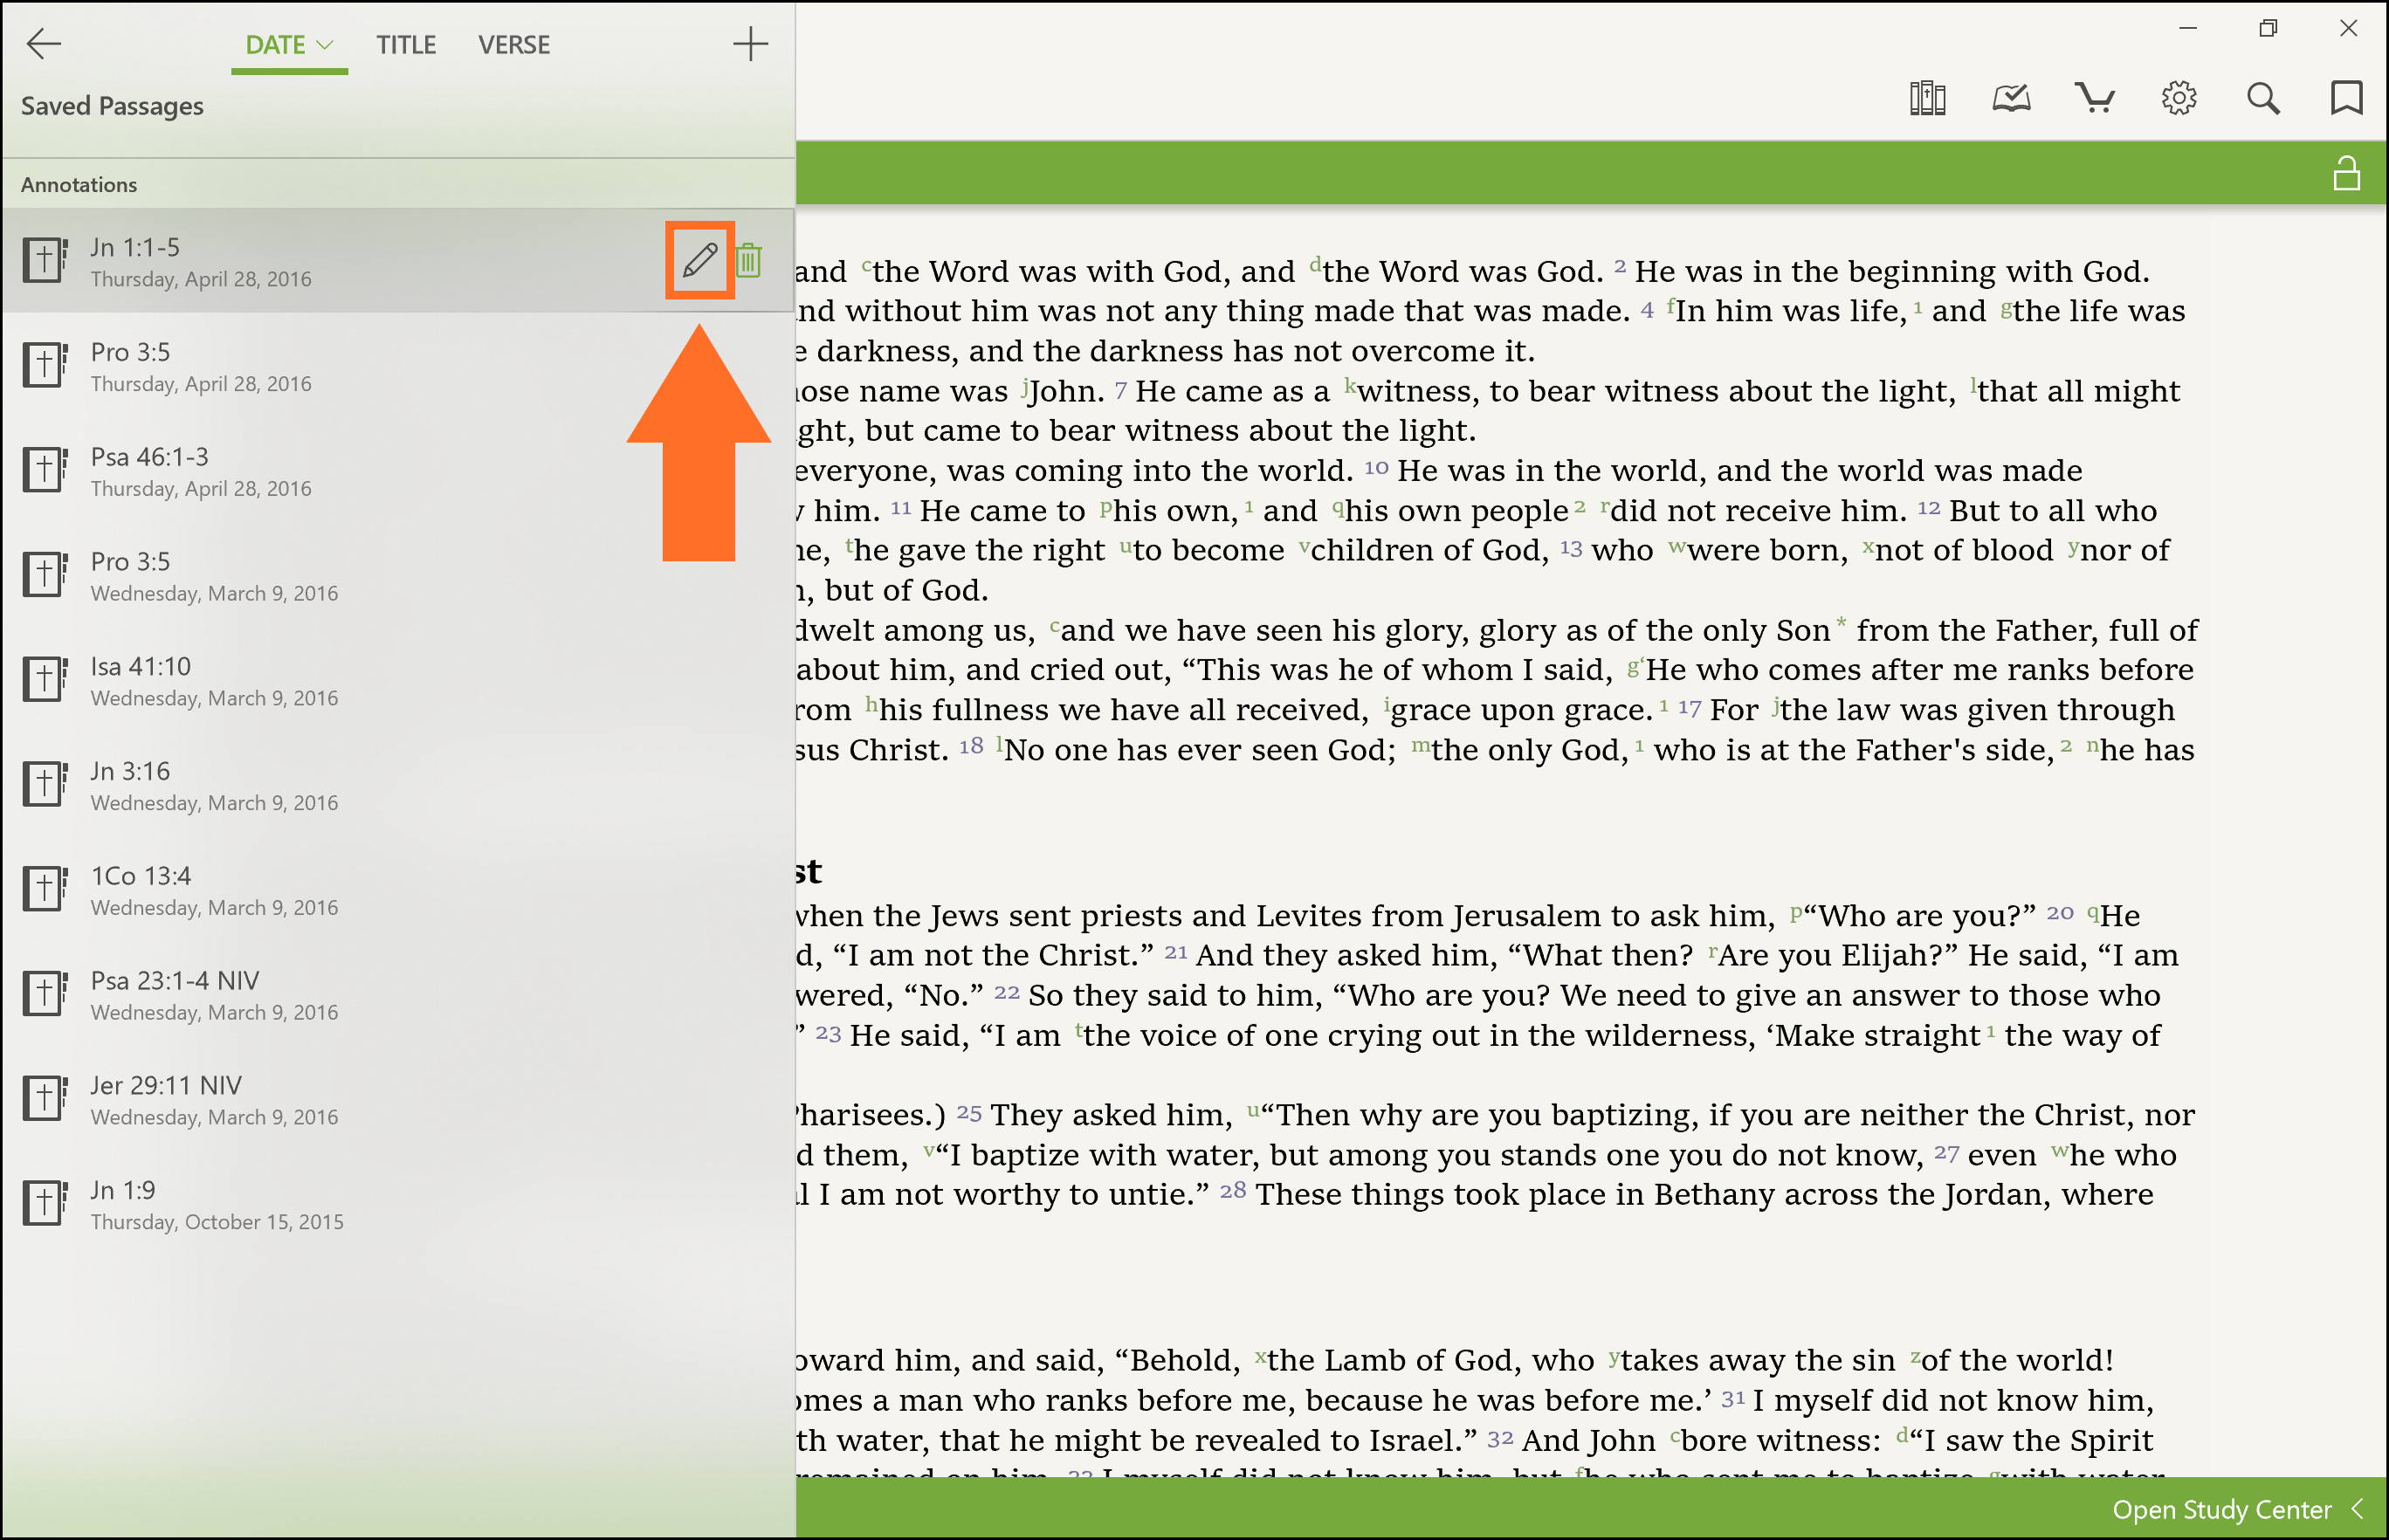Screen dimensions: 2389x1540
Task: Open the store shopping cart icon
Action: click(2094, 98)
